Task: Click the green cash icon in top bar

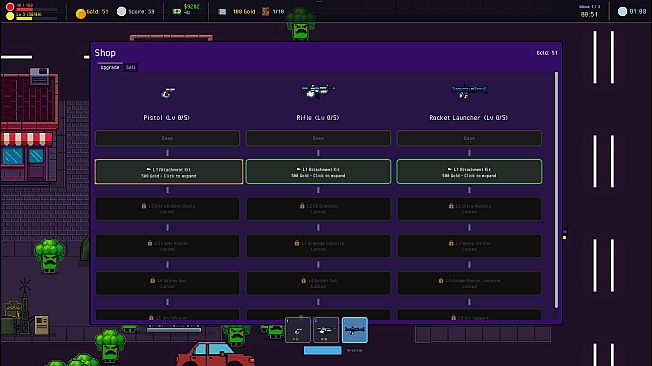Action: click(x=177, y=11)
